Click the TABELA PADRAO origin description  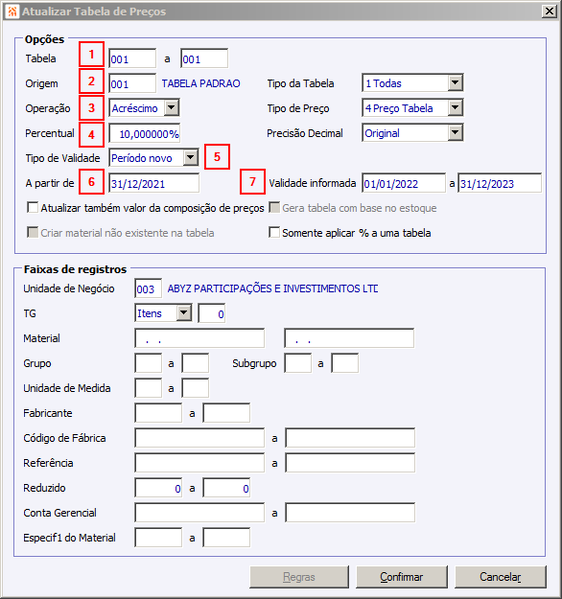pyautogui.click(x=201, y=83)
